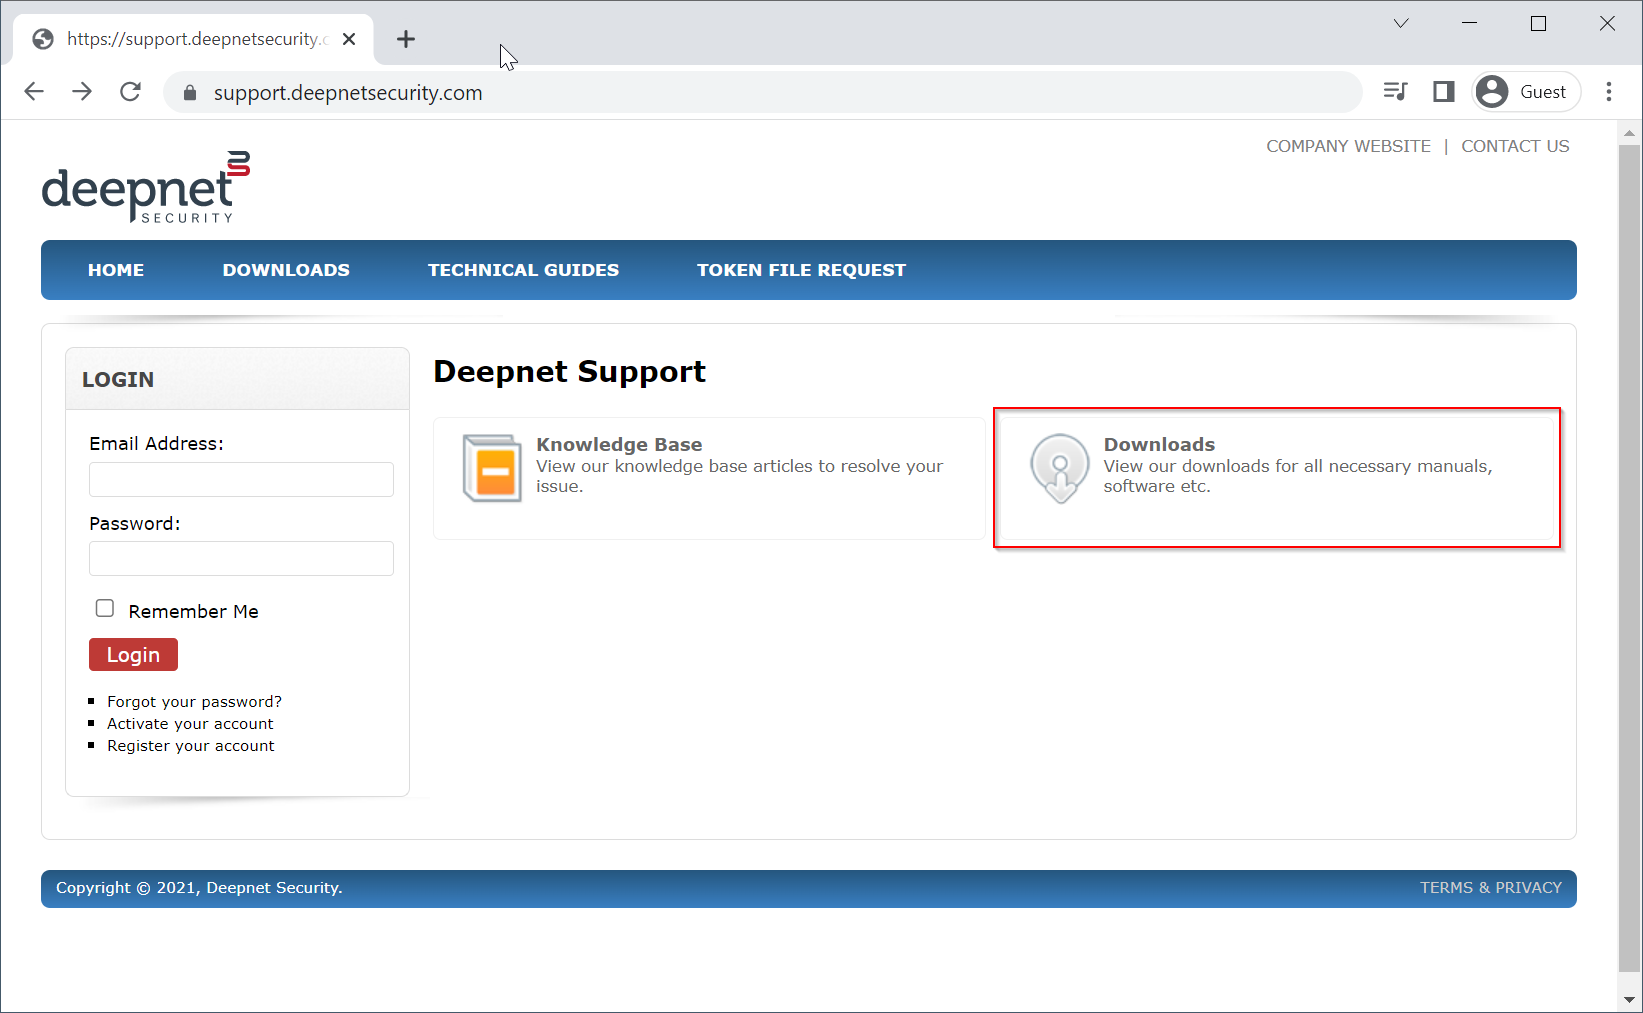Expand the tab search chevron
Viewport: 1643px width, 1013px height.
point(1400,23)
